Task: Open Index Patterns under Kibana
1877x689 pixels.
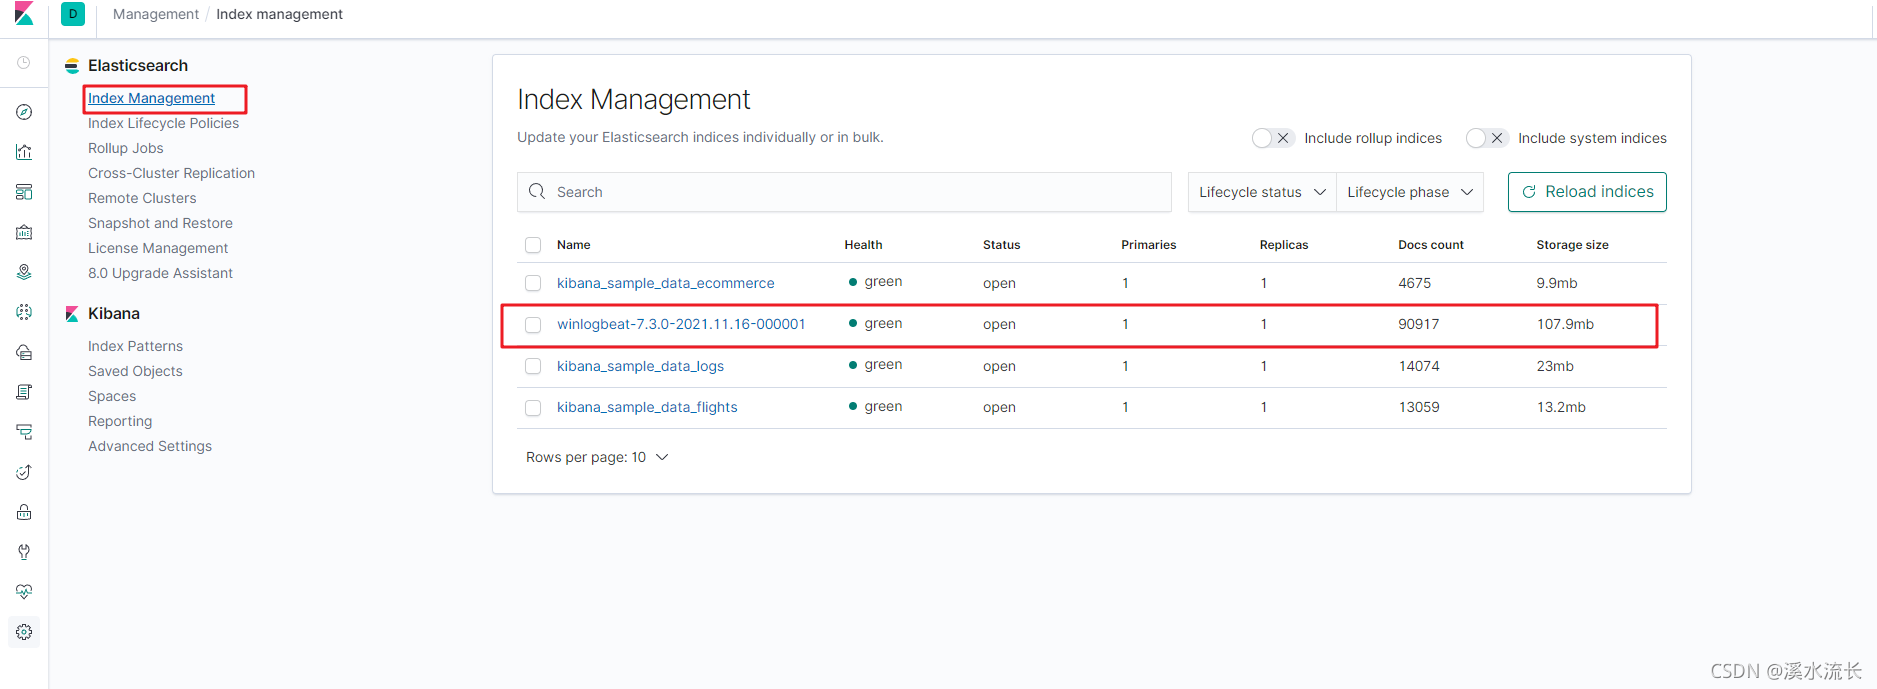Action: (x=135, y=346)
